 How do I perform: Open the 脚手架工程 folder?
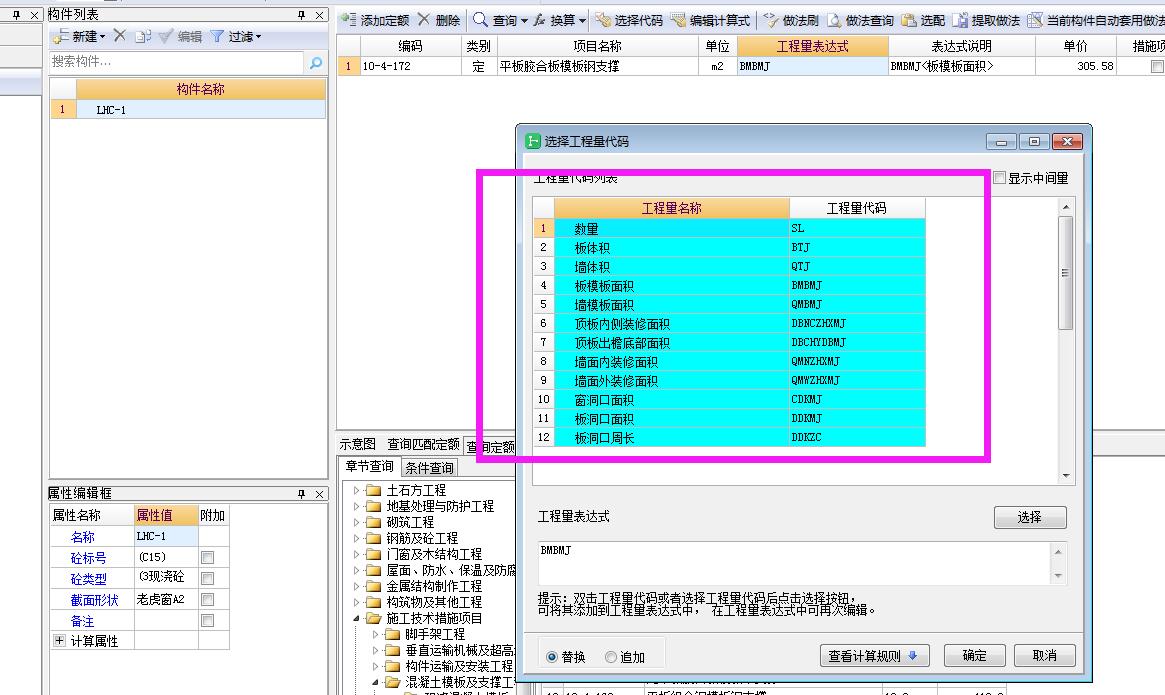(x=392, y=634)
